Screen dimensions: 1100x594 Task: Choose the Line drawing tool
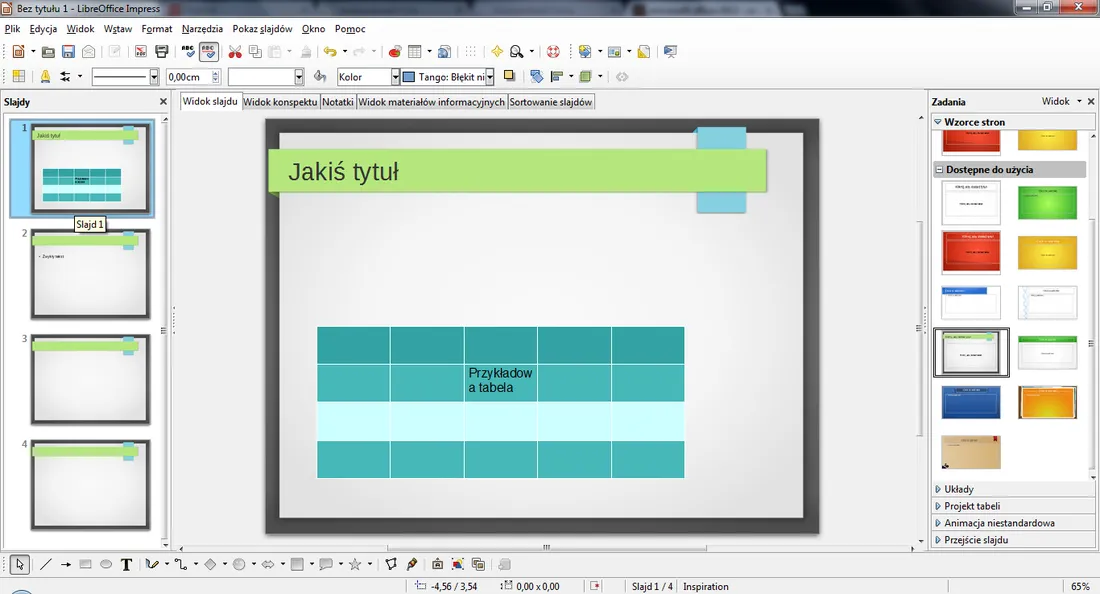coord(46,565)
